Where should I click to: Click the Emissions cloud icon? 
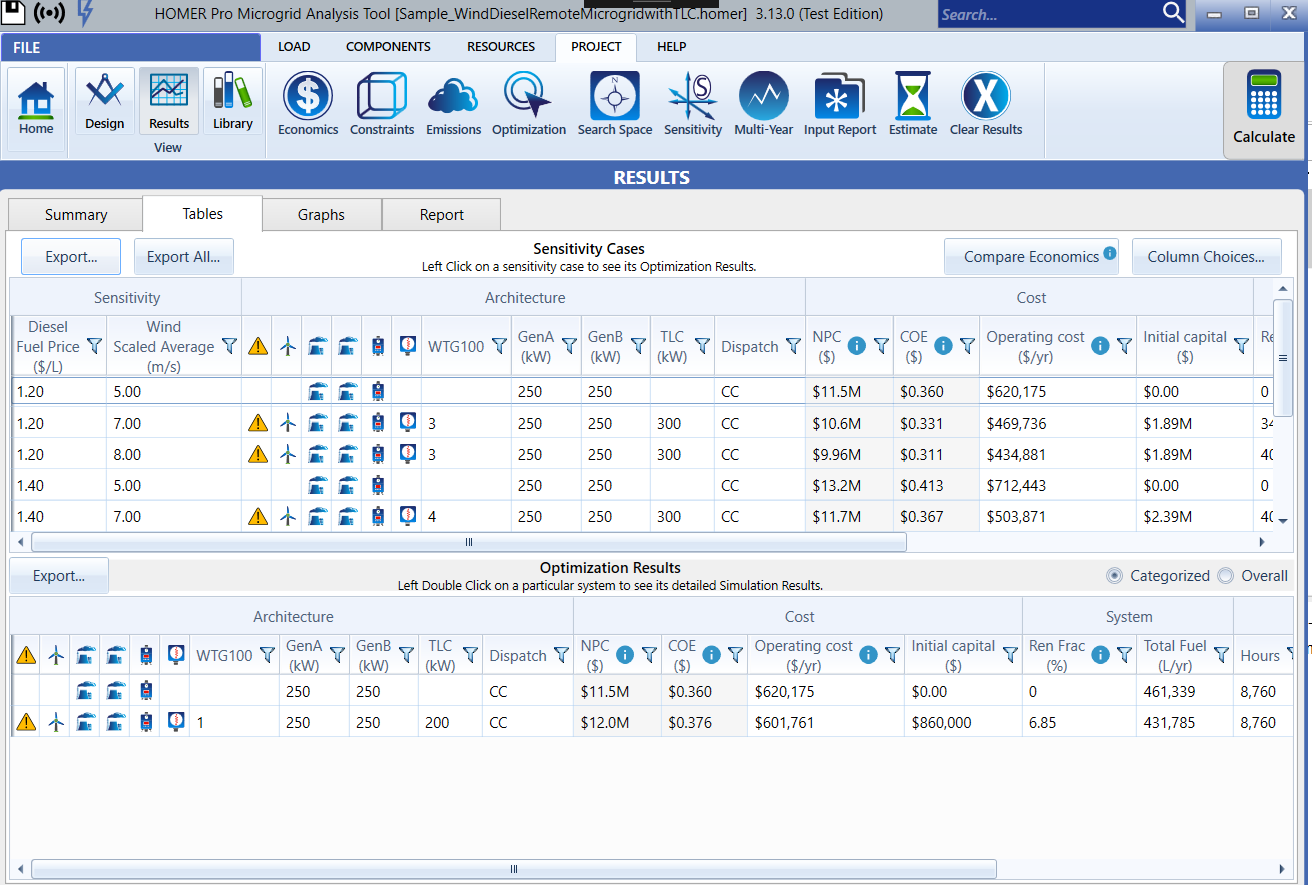coord(453,98)
